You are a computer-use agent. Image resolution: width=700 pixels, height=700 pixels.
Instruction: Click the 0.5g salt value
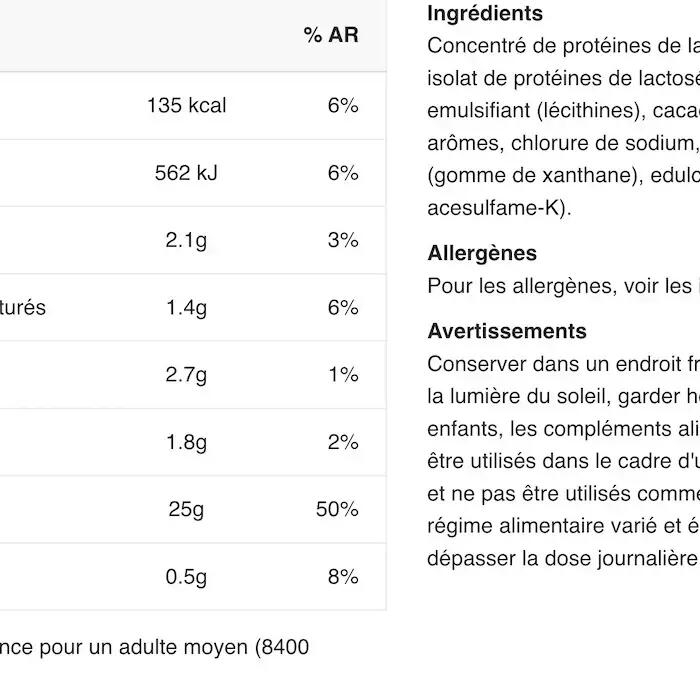[x=186, y=577]
